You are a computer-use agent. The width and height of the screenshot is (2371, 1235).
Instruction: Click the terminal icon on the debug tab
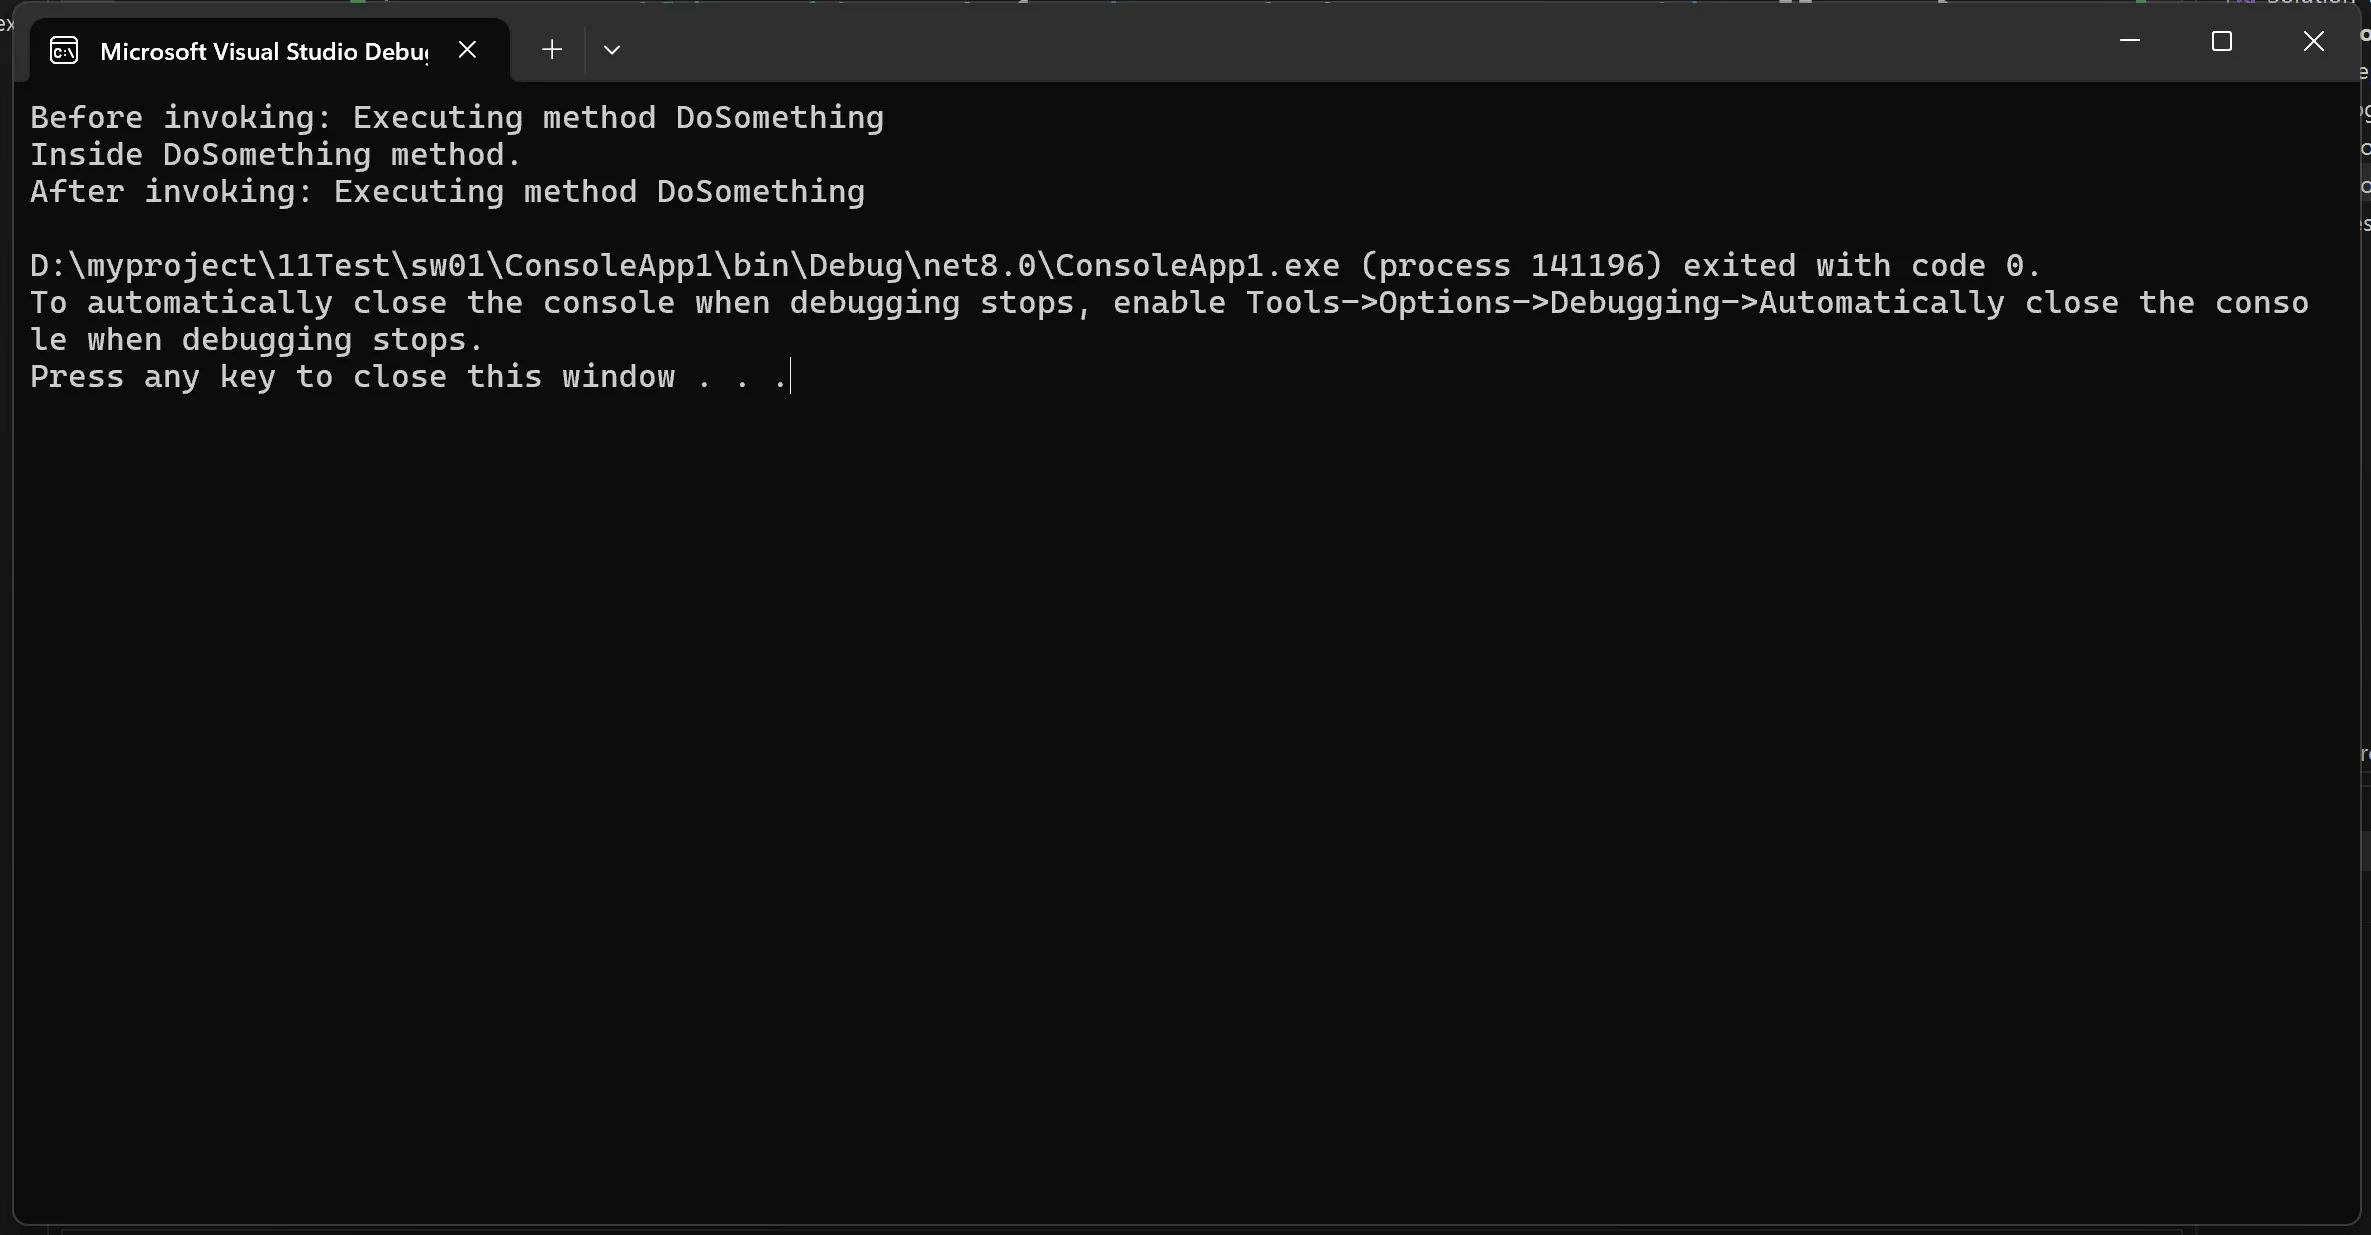click(64, 51)
